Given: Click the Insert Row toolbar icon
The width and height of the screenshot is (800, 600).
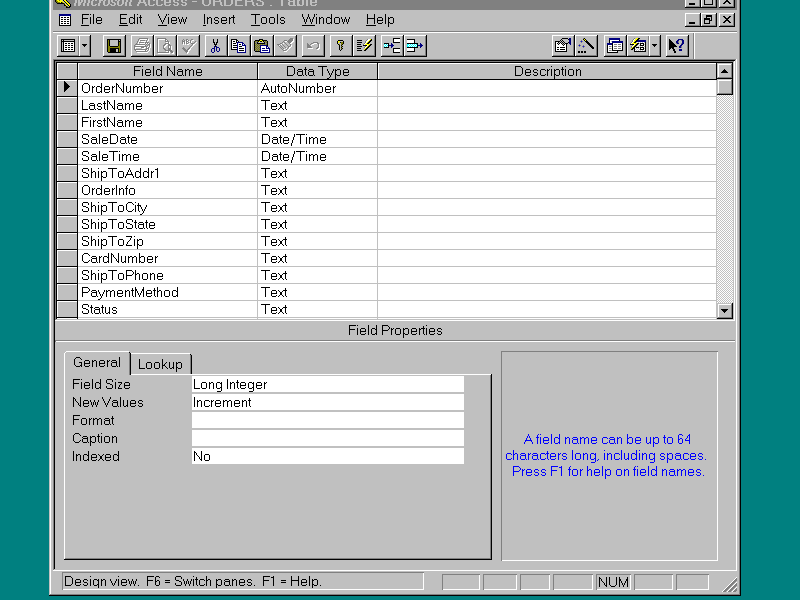Looking at the screenshot, I should (392, 46).
